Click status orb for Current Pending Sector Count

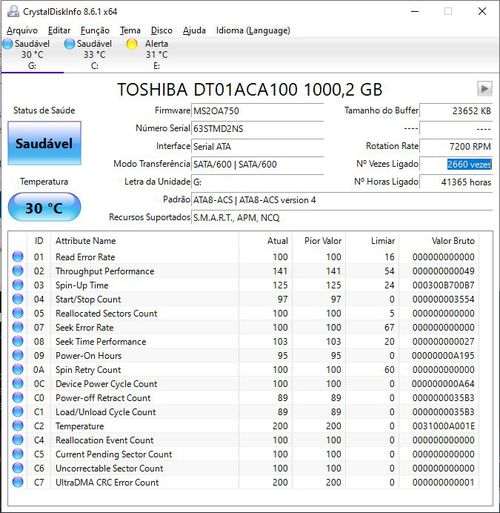click(x=18, y=454)
